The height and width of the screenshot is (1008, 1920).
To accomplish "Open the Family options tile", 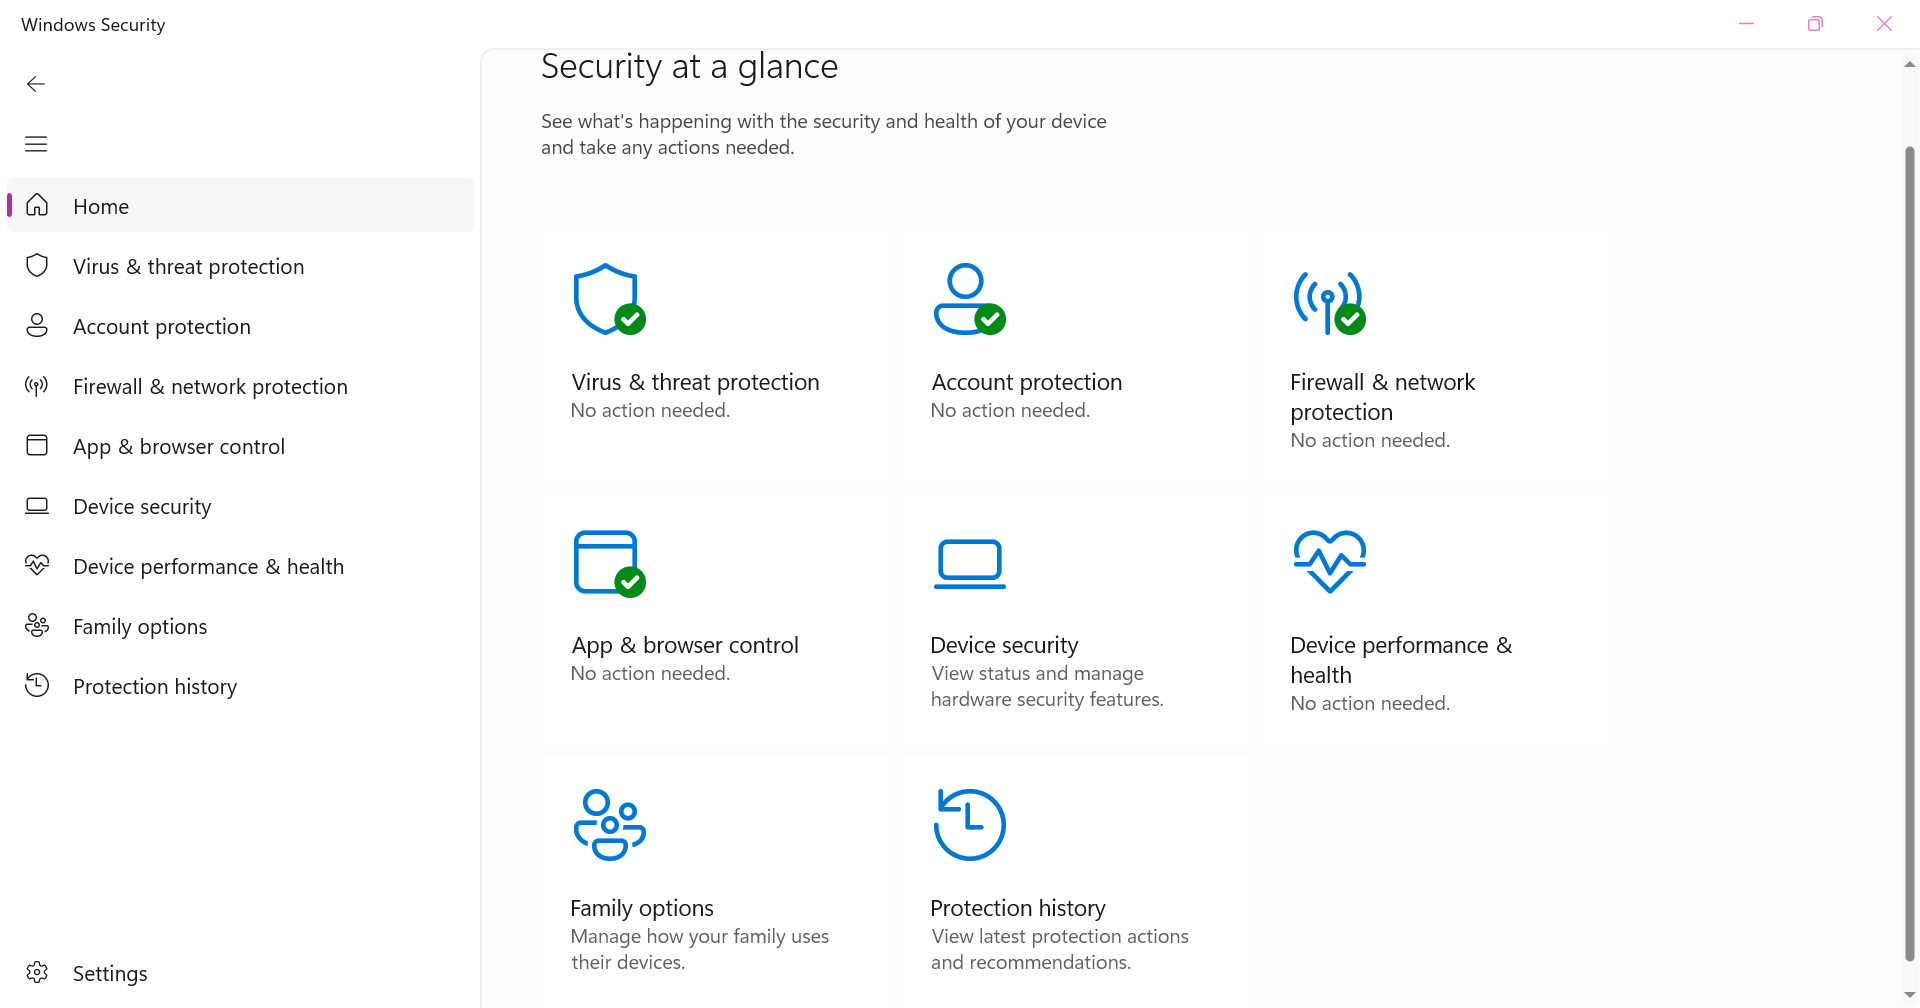I will pos(715,880).
